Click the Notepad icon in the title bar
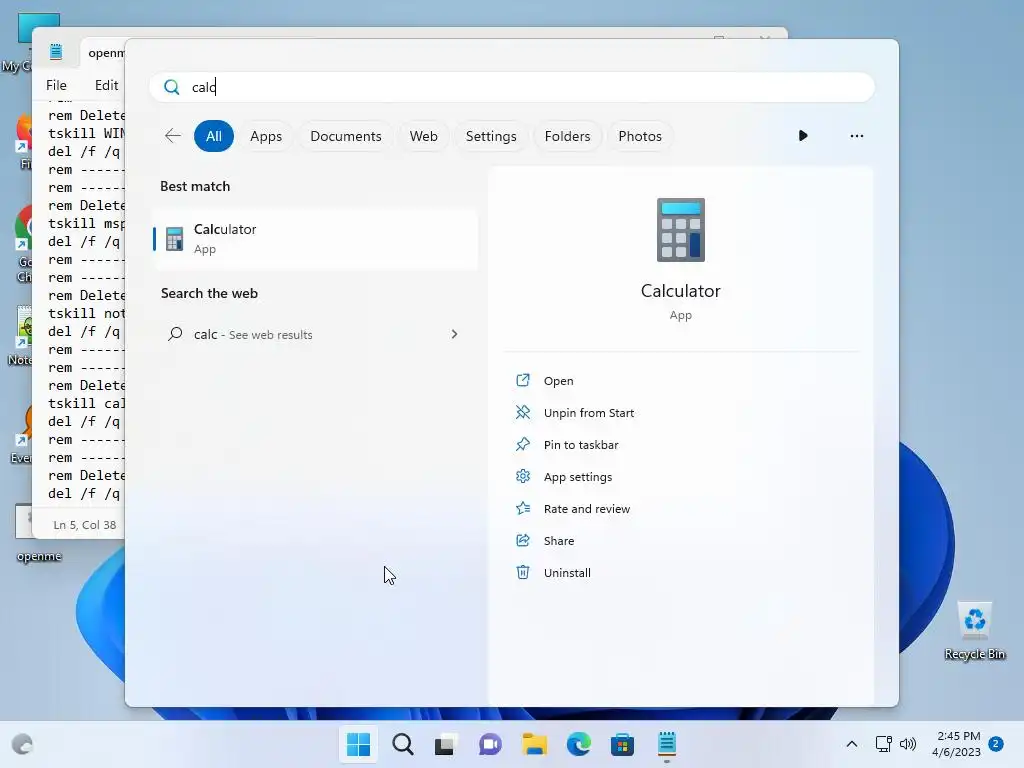Viewport: 1024px width, 768px height. [56, 52]
